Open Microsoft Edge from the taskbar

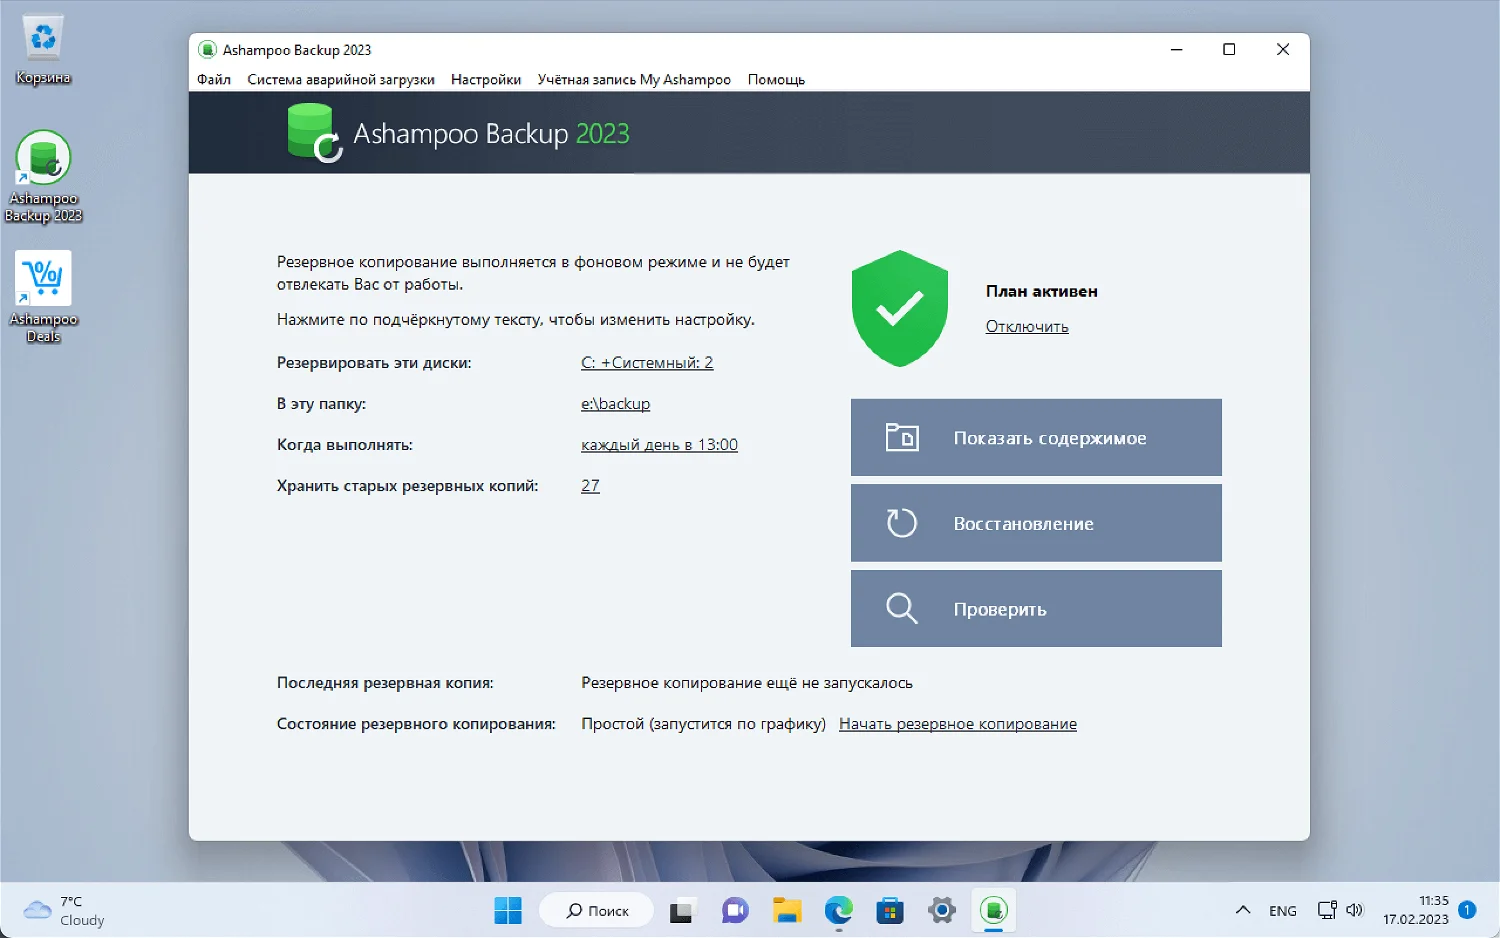(x=838, y=910)
